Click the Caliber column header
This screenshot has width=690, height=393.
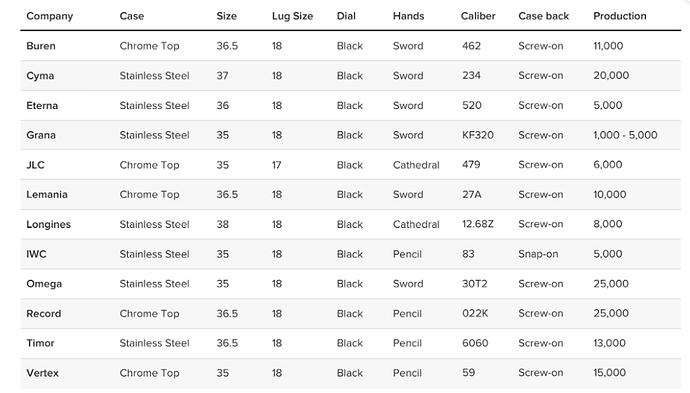click(x=478, y=16)
